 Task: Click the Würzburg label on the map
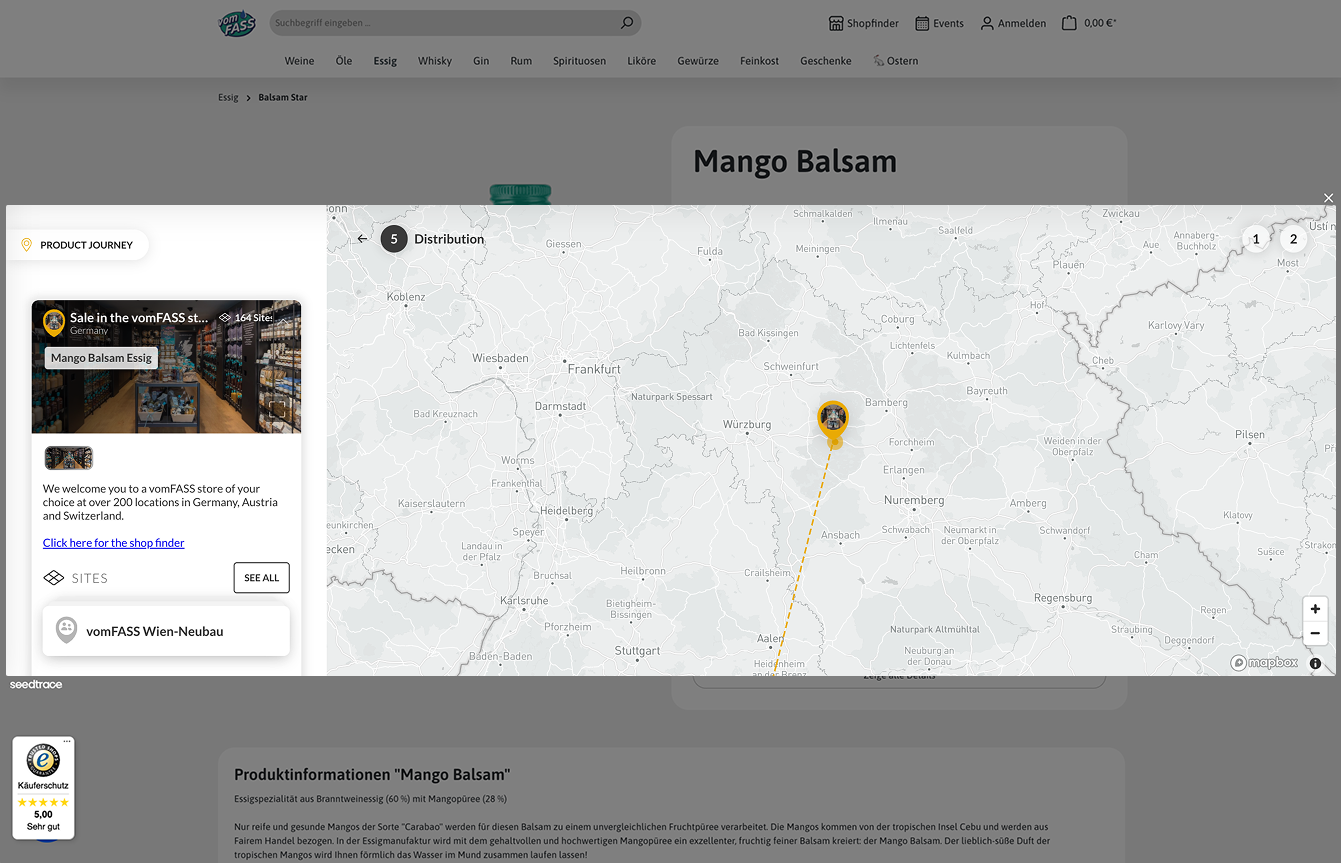pyautogui.click(x=747, y=425)
